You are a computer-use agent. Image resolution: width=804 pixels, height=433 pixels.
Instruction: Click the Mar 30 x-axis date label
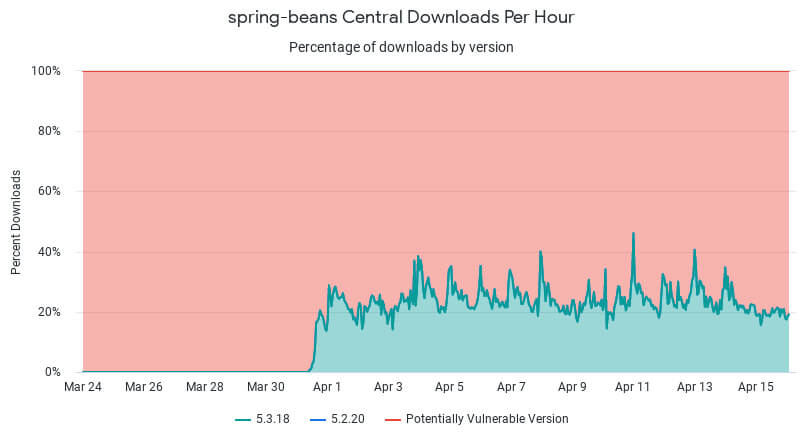pos(266,387)
